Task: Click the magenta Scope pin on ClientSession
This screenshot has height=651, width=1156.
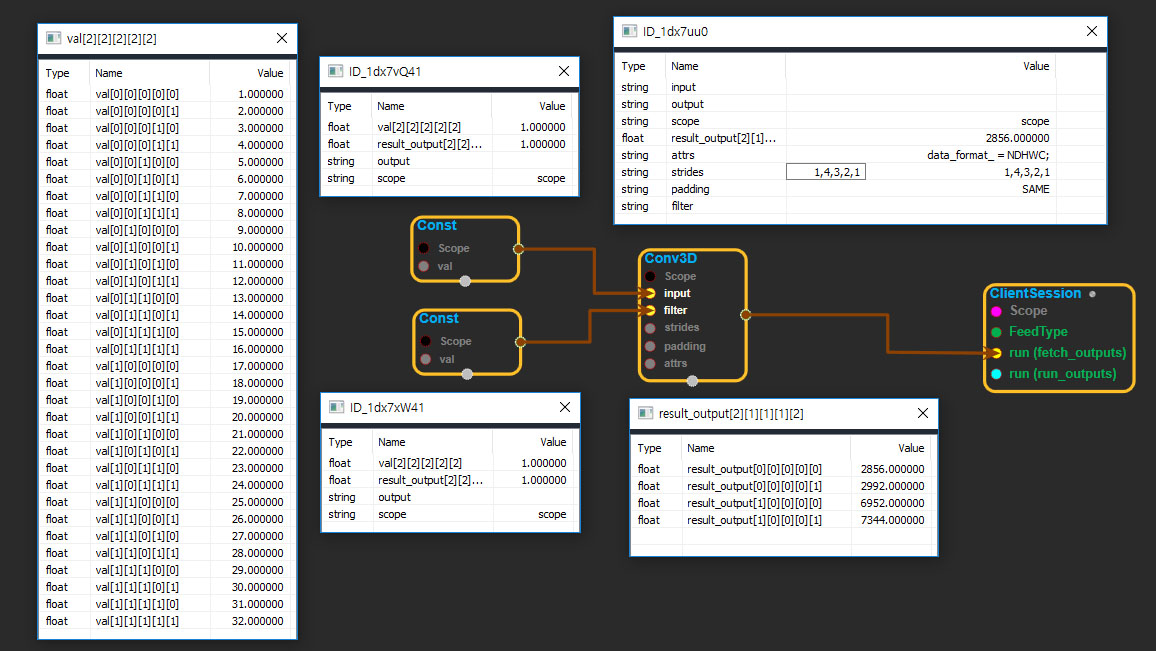Action: [996, 311]
